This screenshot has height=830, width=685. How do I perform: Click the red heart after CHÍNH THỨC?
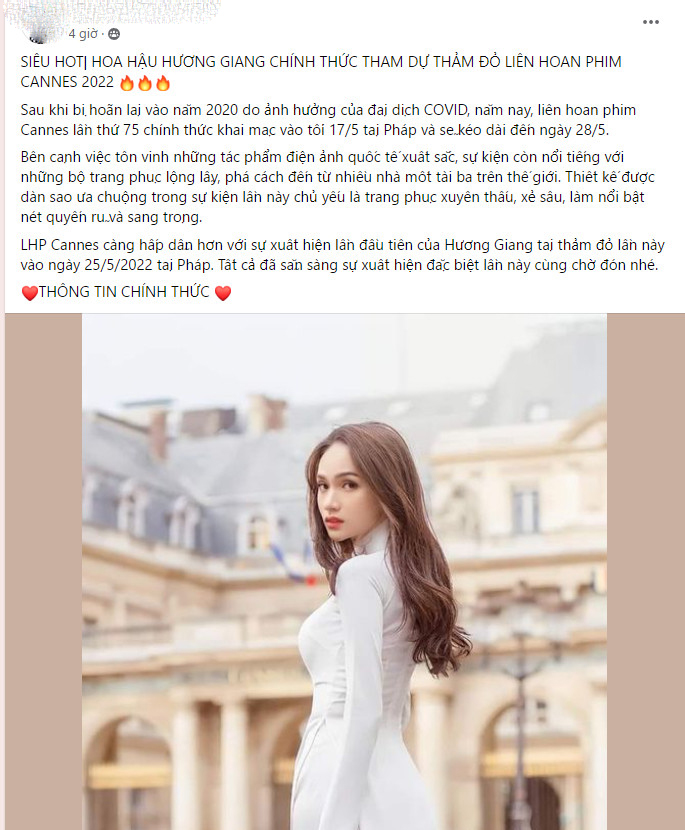223,293
